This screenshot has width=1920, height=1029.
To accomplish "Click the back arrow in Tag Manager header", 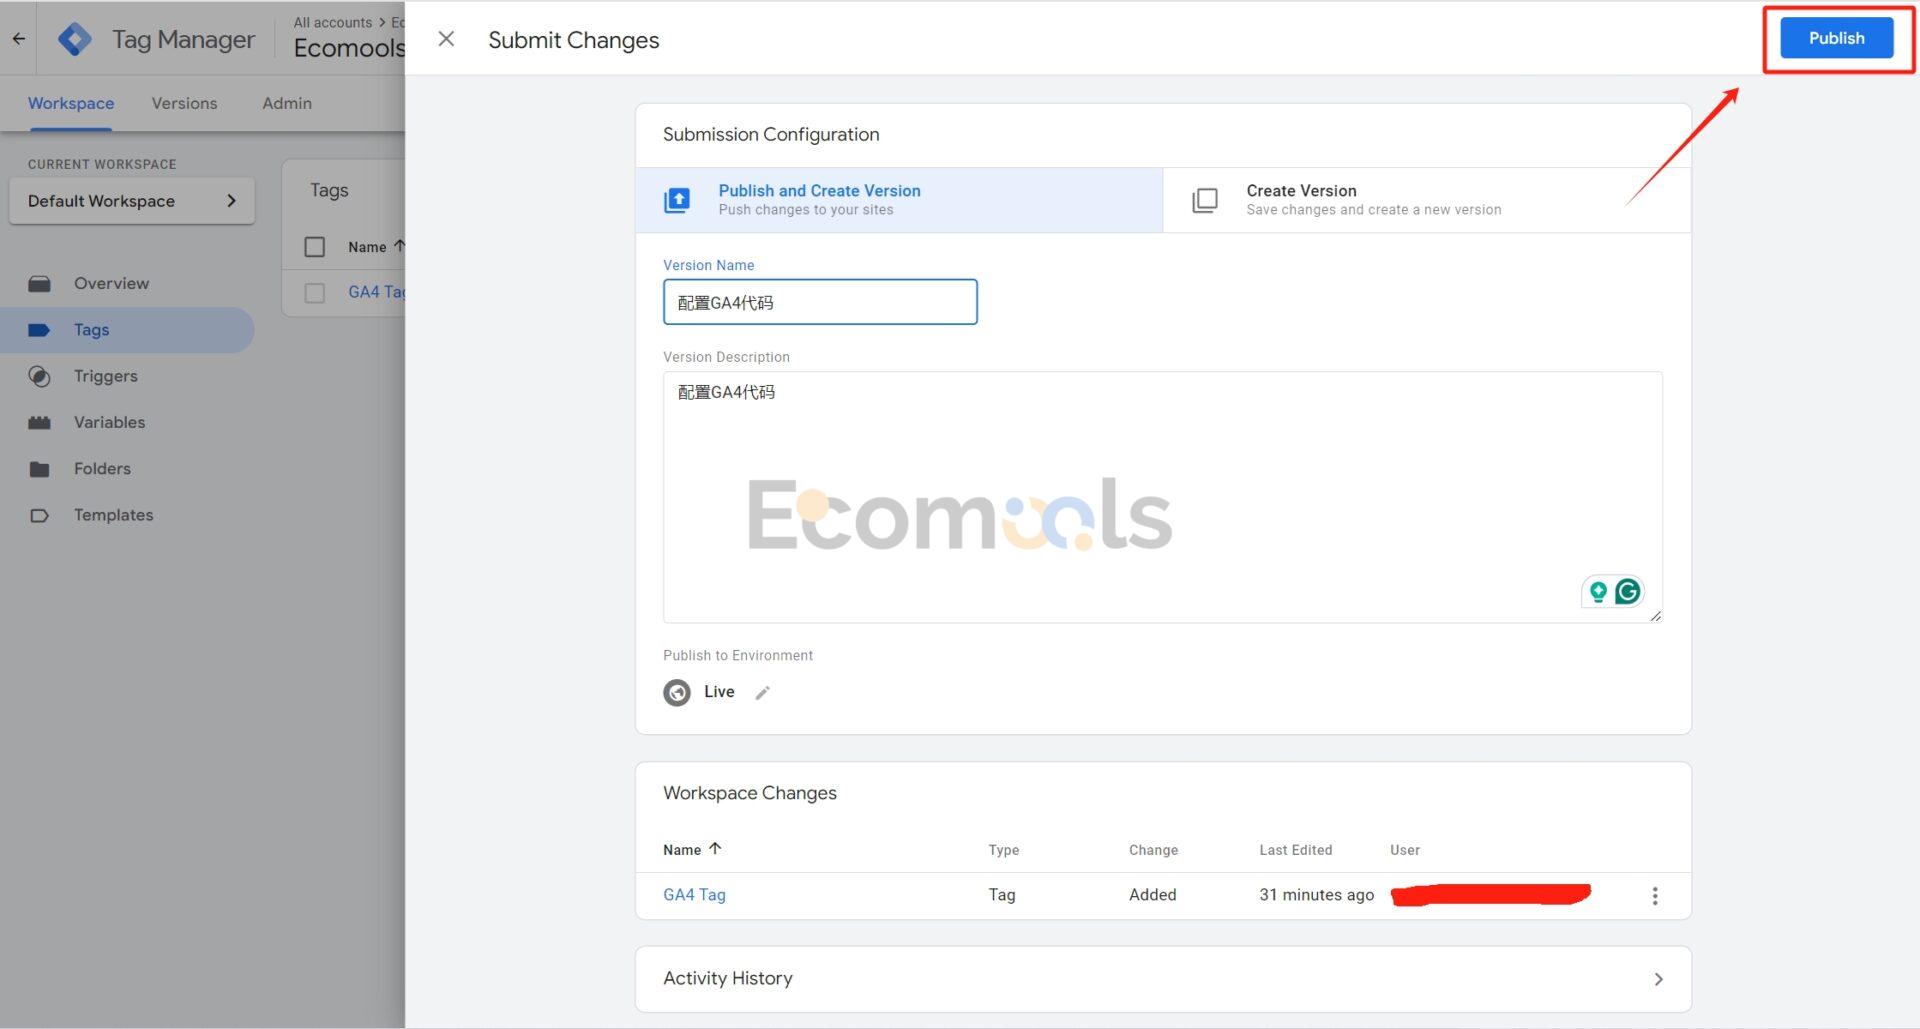I will tap(19, 39).
